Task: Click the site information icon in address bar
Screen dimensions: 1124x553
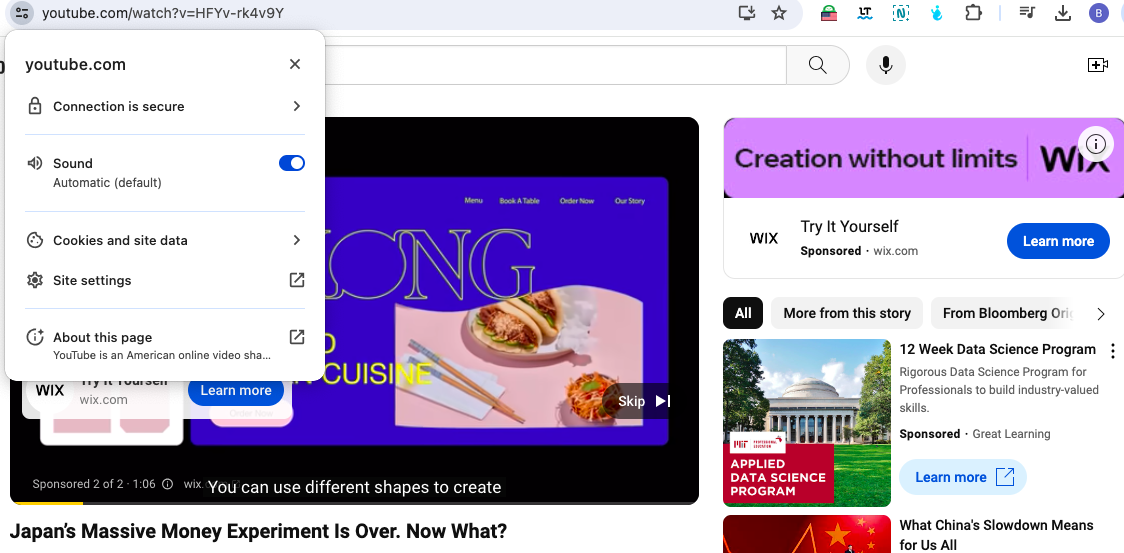Action: [x=22, y=13]
